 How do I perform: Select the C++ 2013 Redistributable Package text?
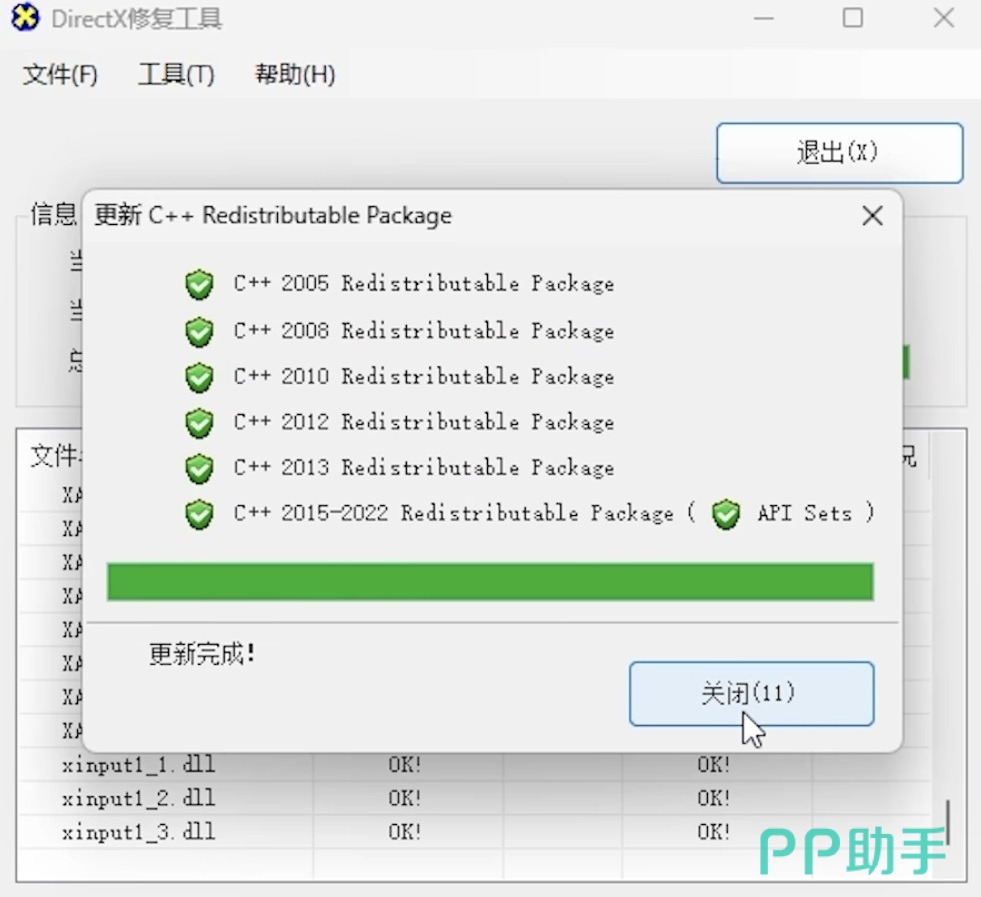[424, 468]
